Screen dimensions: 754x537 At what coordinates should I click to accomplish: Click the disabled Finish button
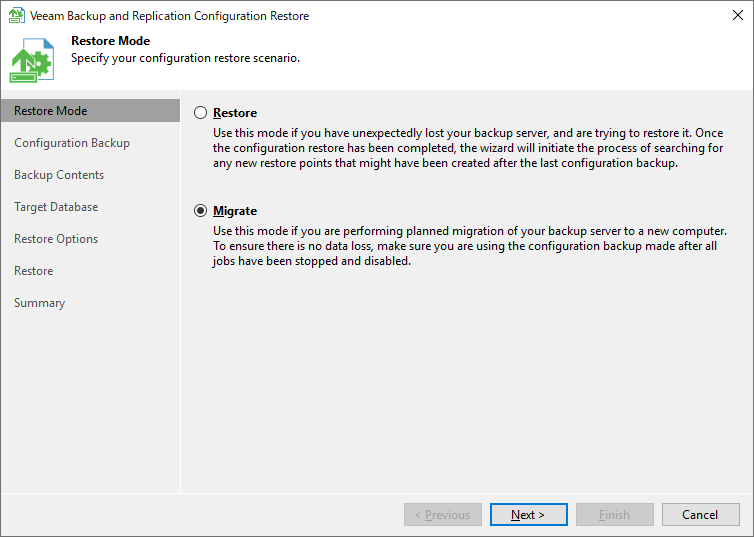[614, 515]
